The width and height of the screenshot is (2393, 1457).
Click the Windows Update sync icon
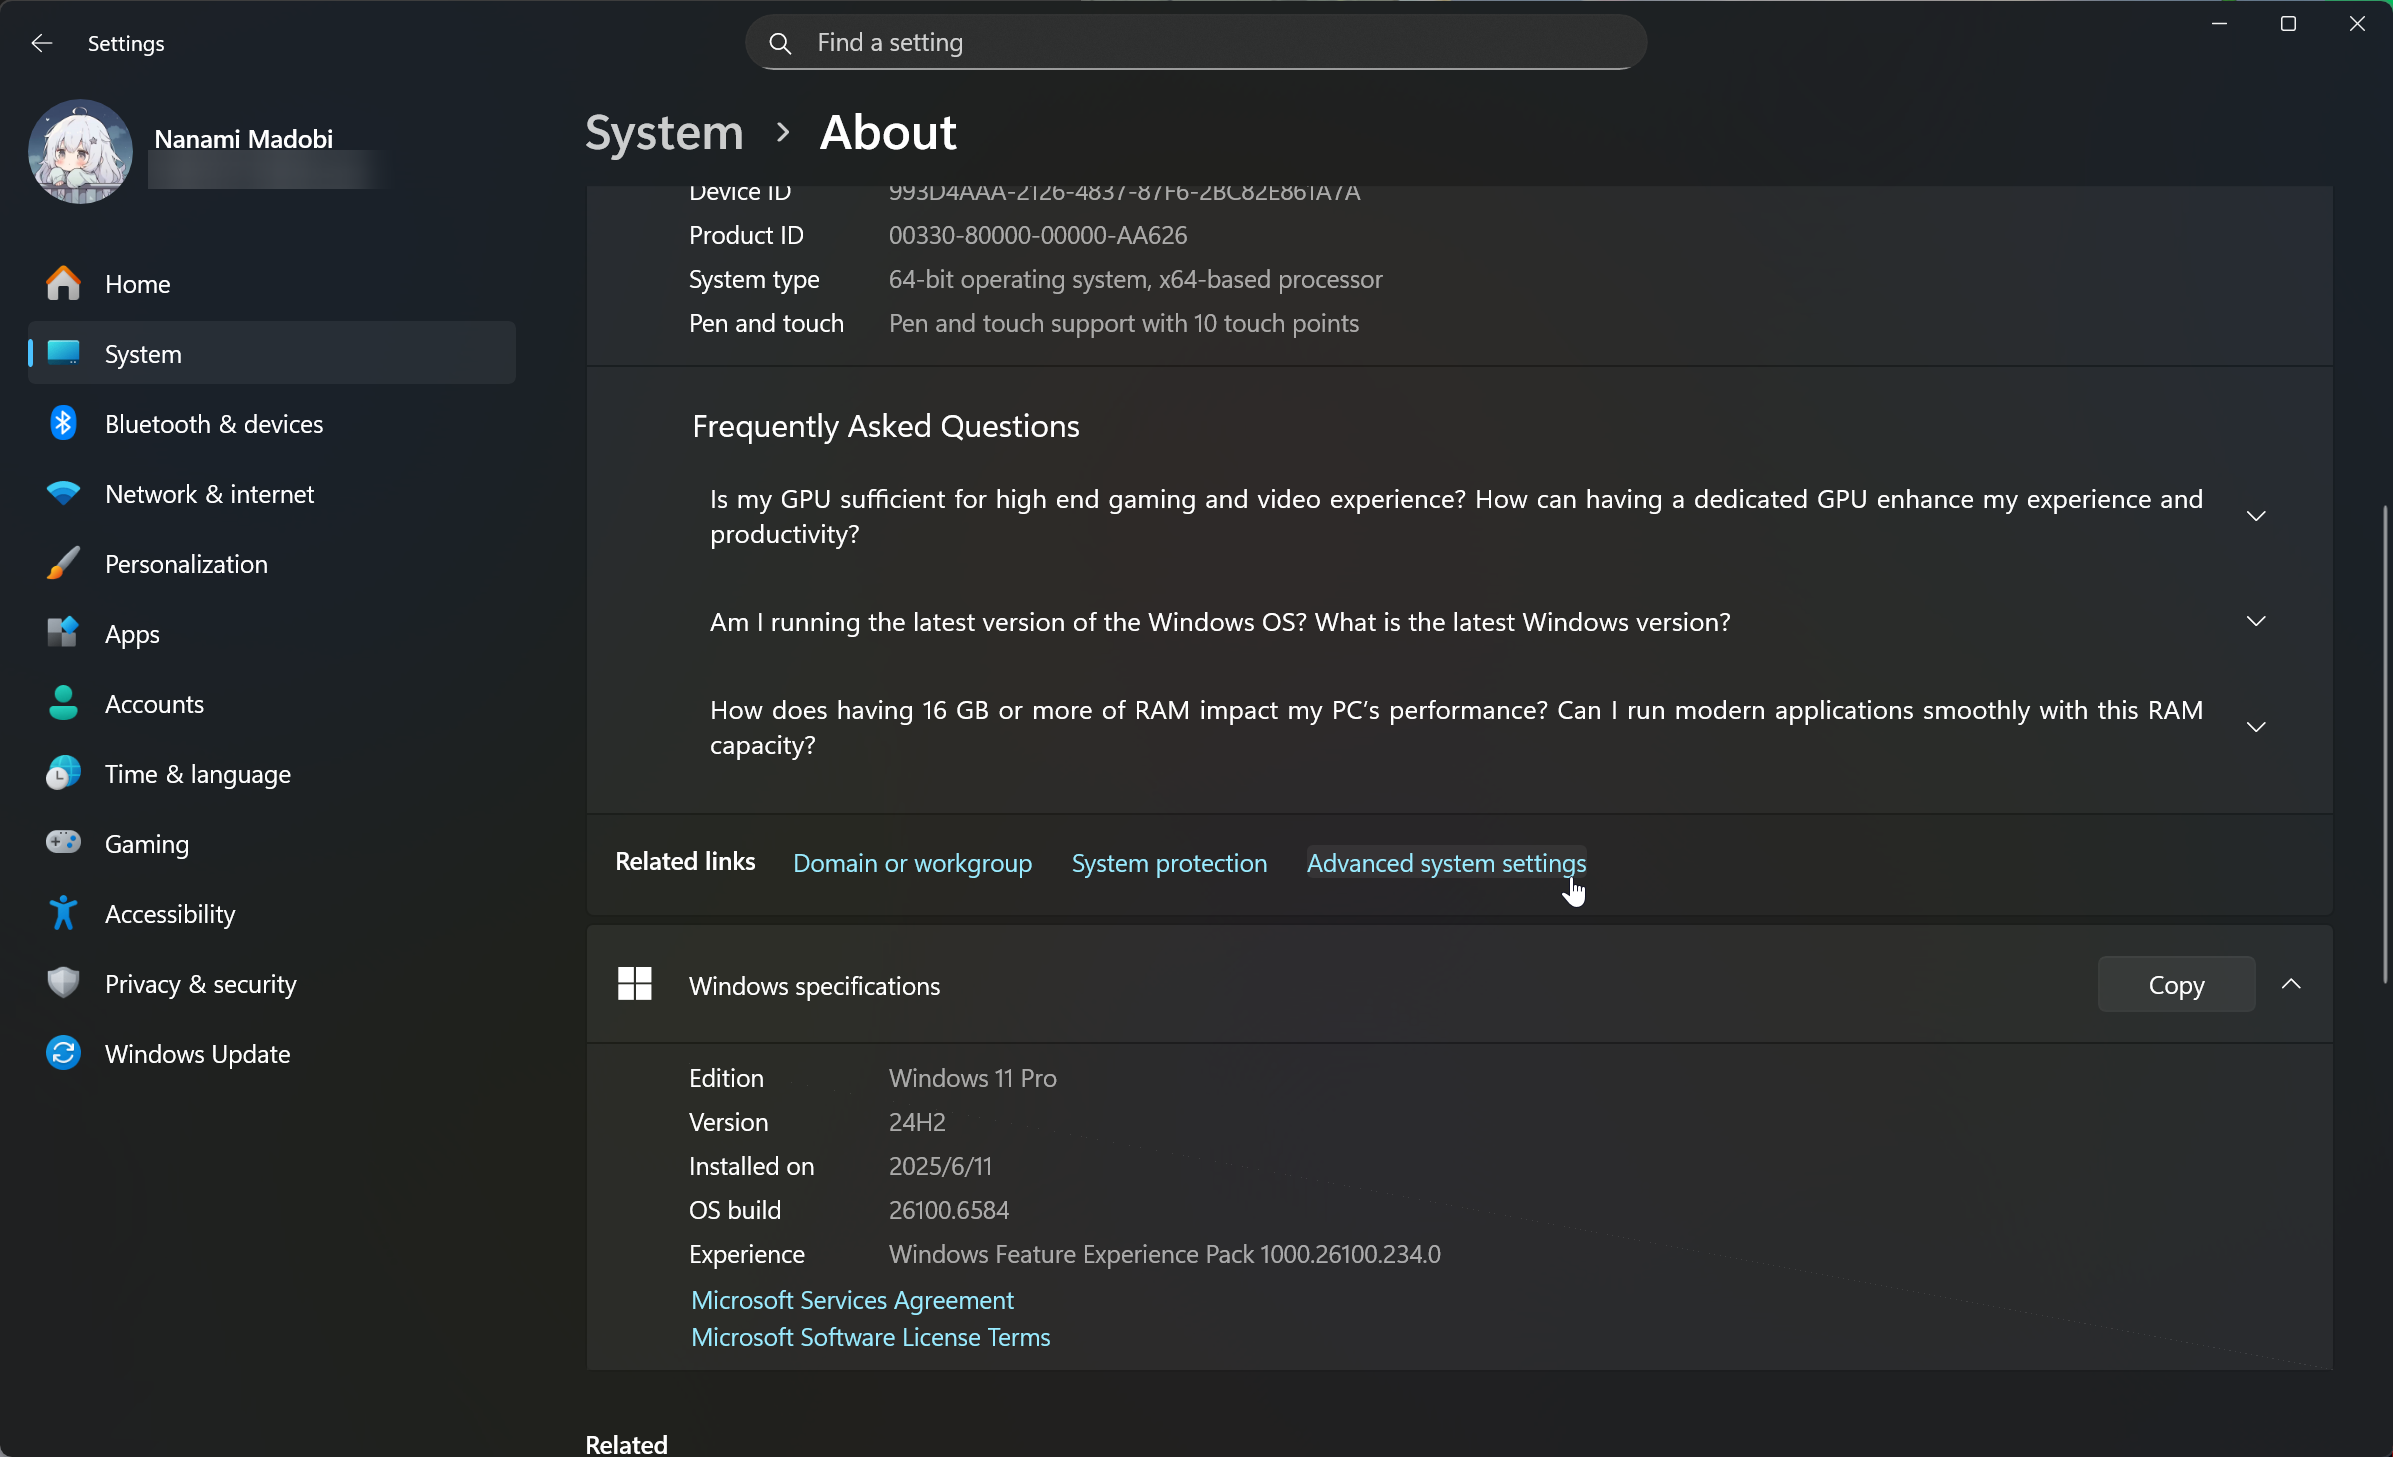coord(63,1053)
